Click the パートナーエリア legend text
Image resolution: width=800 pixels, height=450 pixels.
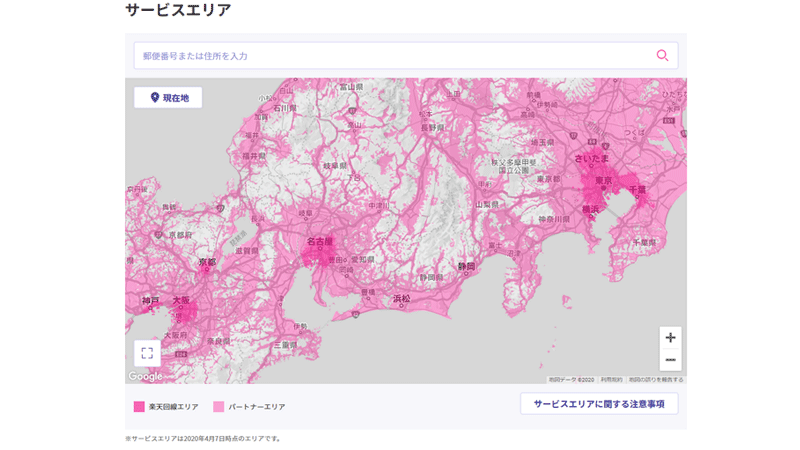pyautogui.click(x=257, y=407)
